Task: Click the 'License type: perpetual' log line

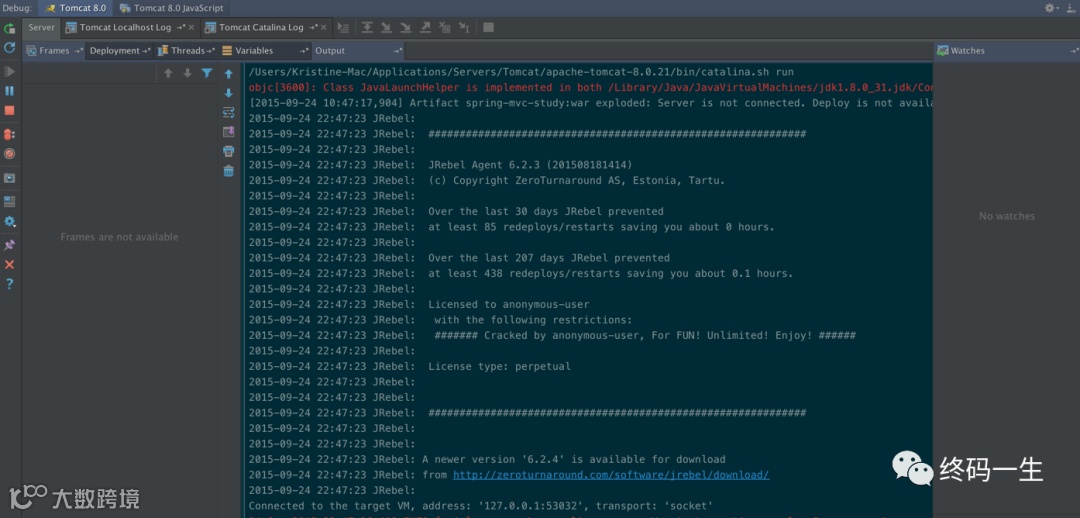Action: [410, 366]
